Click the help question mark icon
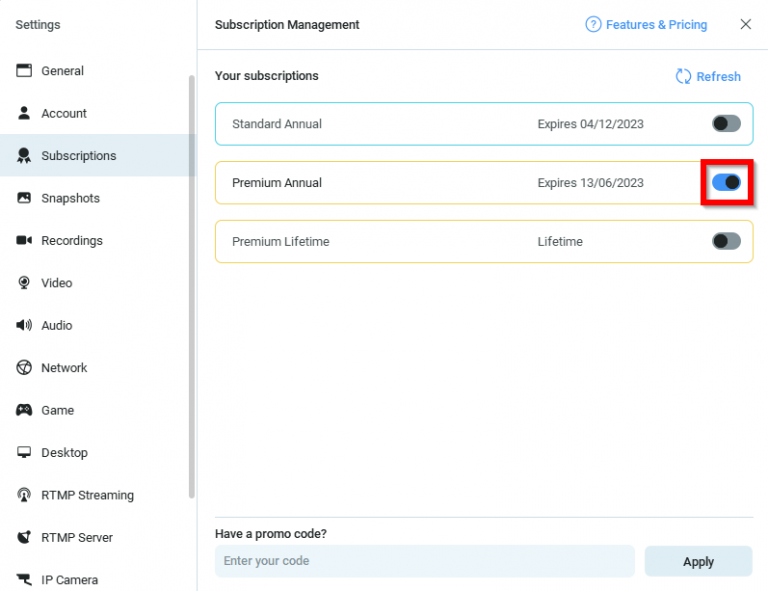This screenshot has height=591, width=768. (x=593, y=25)
